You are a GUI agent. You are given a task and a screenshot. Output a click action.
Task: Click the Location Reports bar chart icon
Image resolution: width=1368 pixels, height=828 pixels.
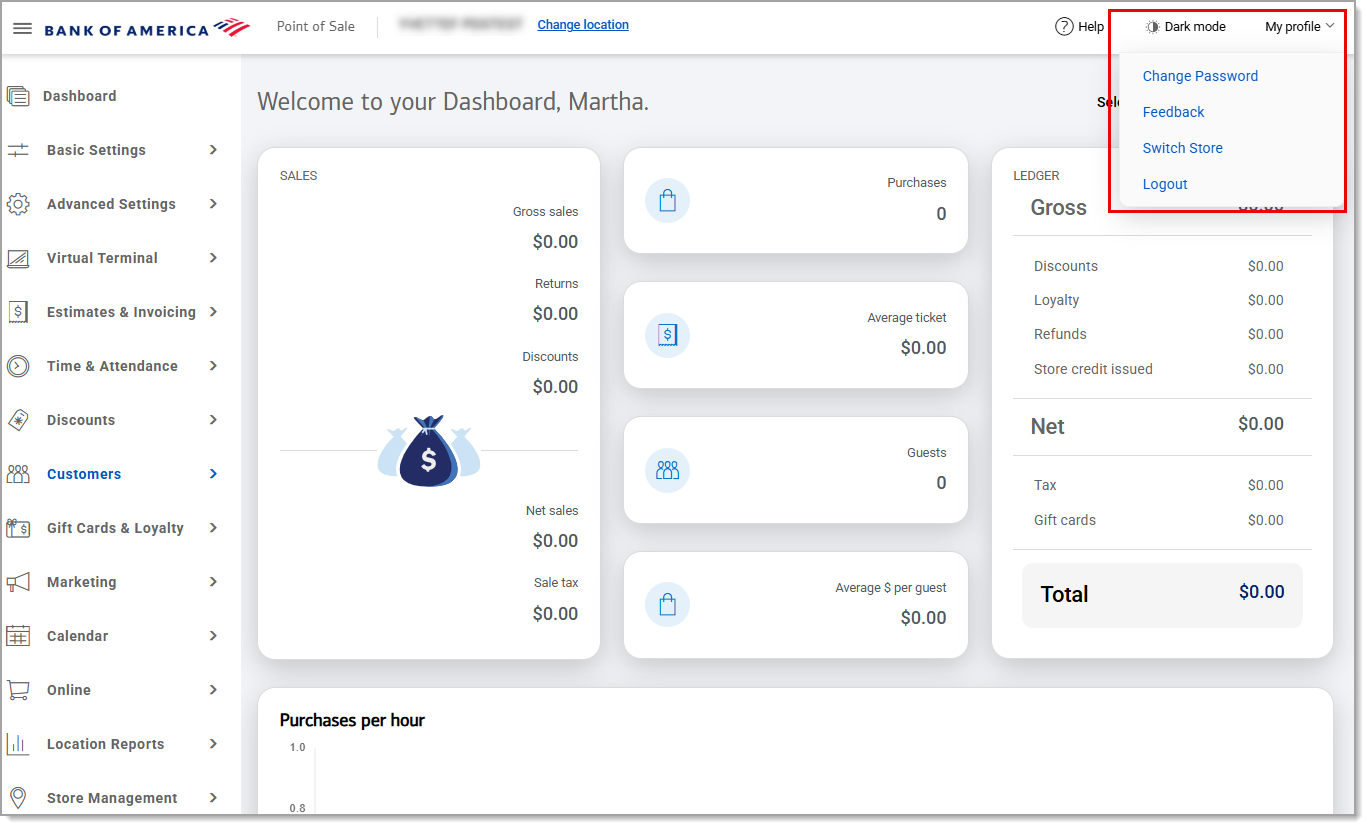[18, 744]
